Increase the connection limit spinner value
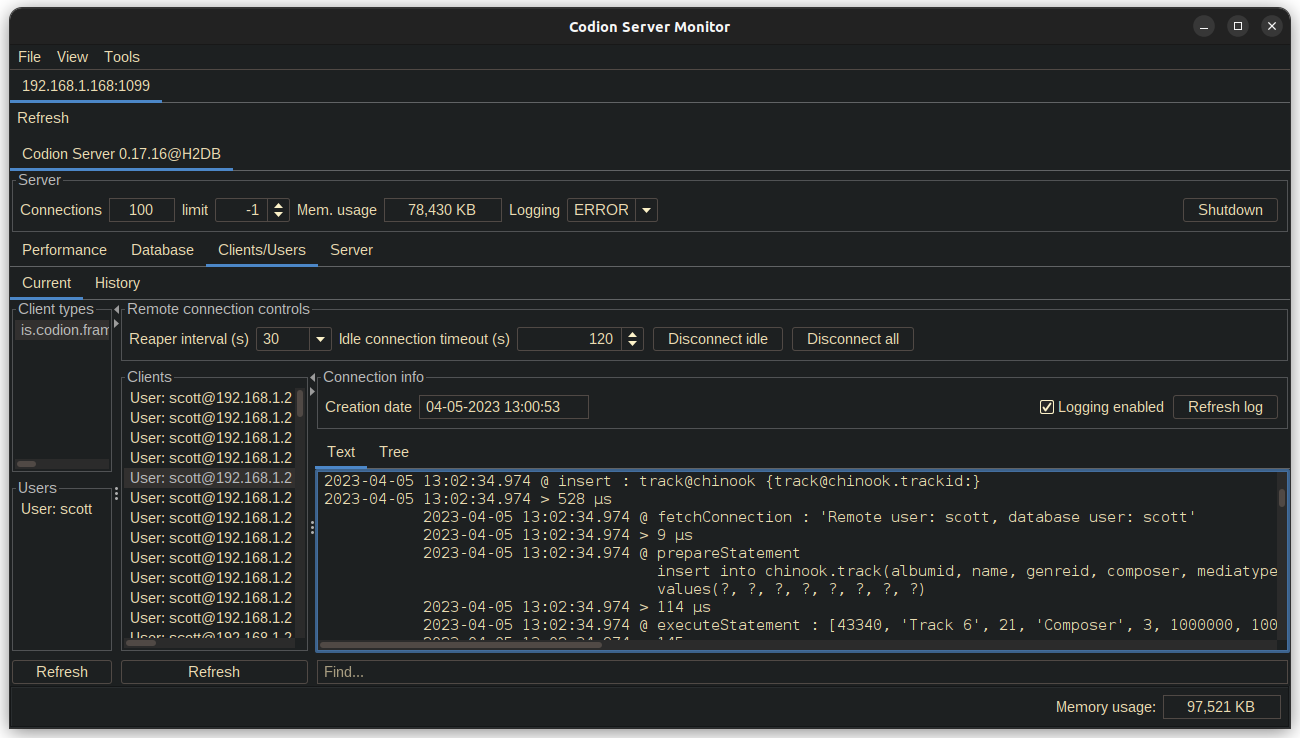This screenshot has height=738, width=1300. tap(278, 205)
